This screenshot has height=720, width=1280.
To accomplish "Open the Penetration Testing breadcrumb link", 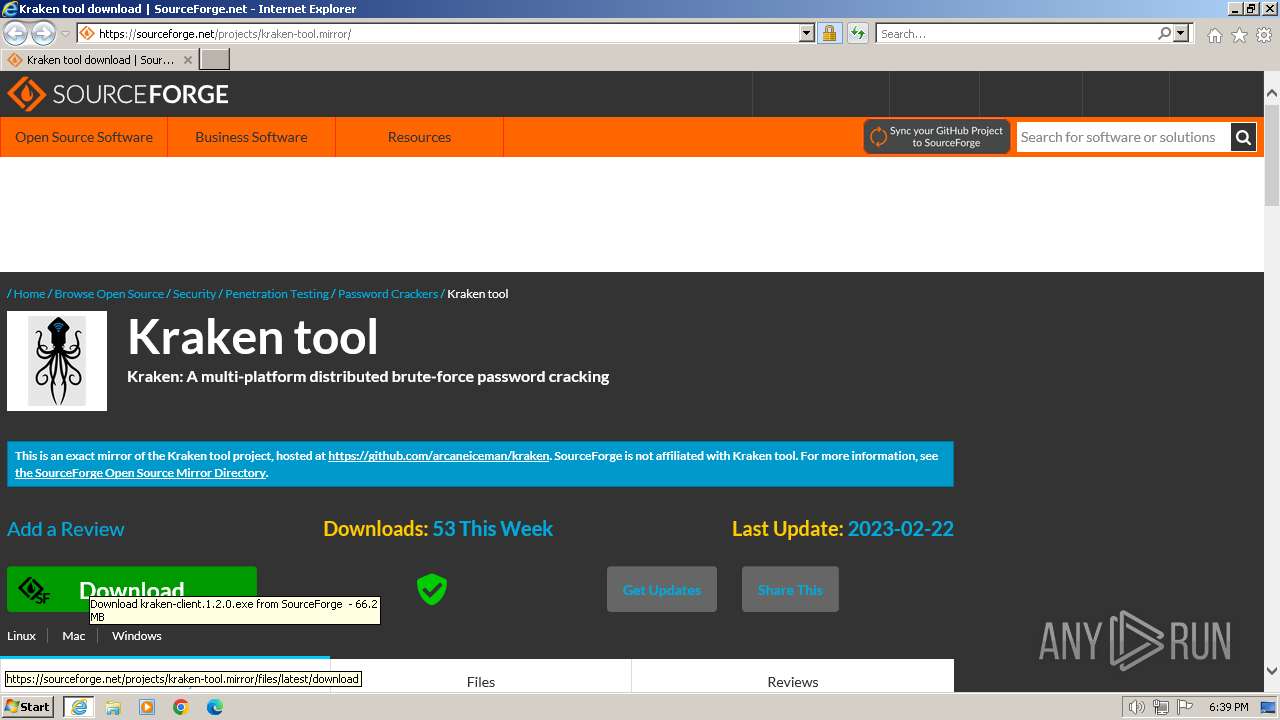I will (x=277, y=294).
